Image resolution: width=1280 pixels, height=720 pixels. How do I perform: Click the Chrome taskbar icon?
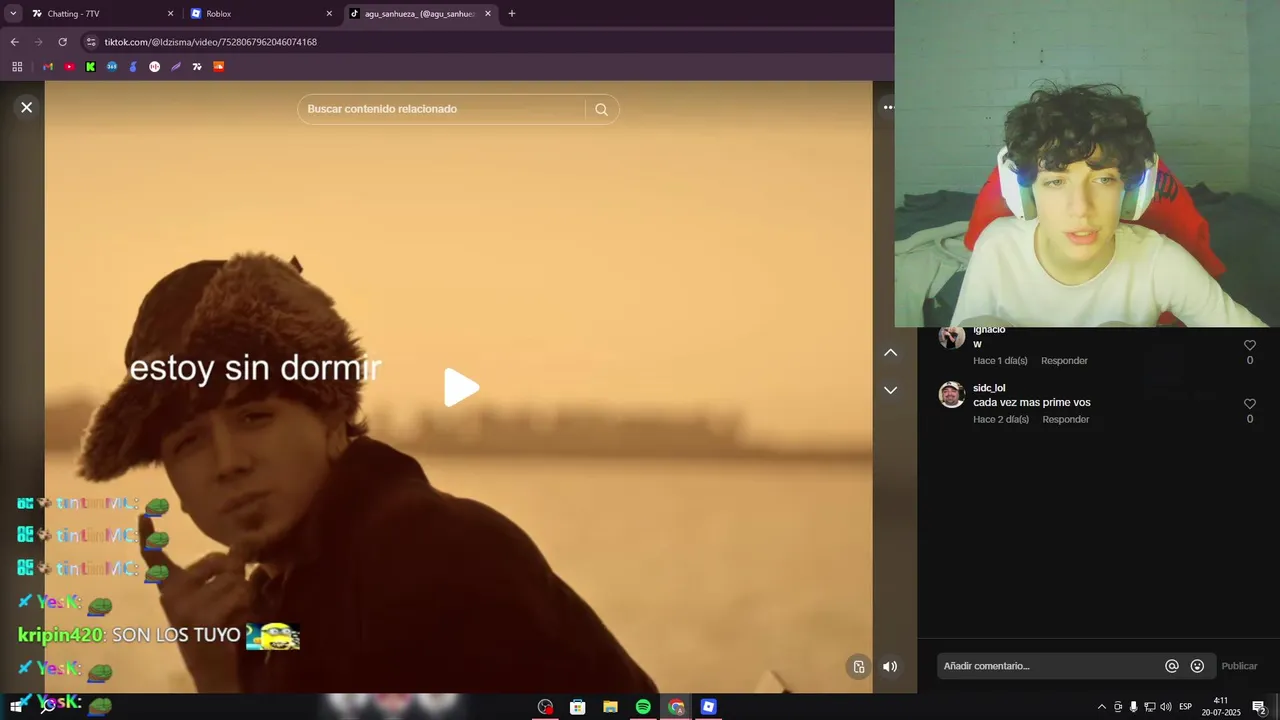coord(676,707)
